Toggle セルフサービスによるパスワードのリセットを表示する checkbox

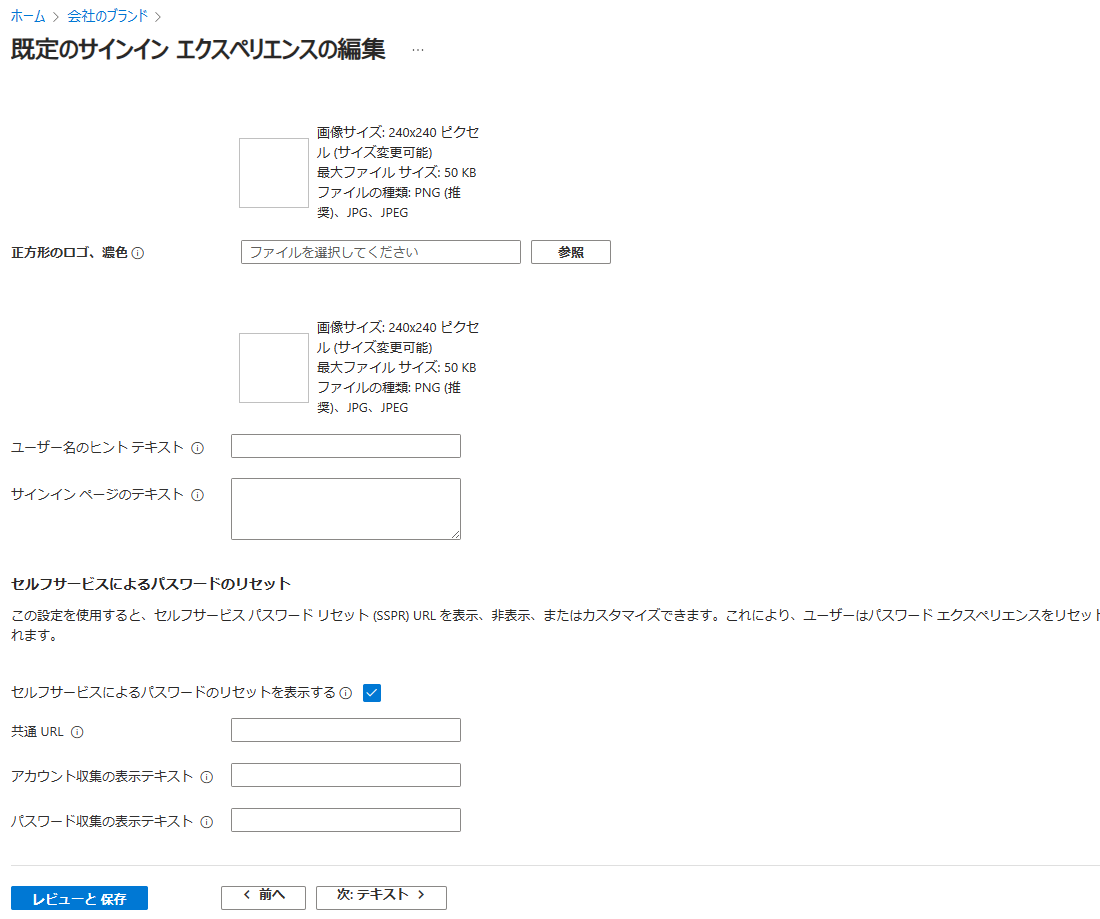pos(372,693)
